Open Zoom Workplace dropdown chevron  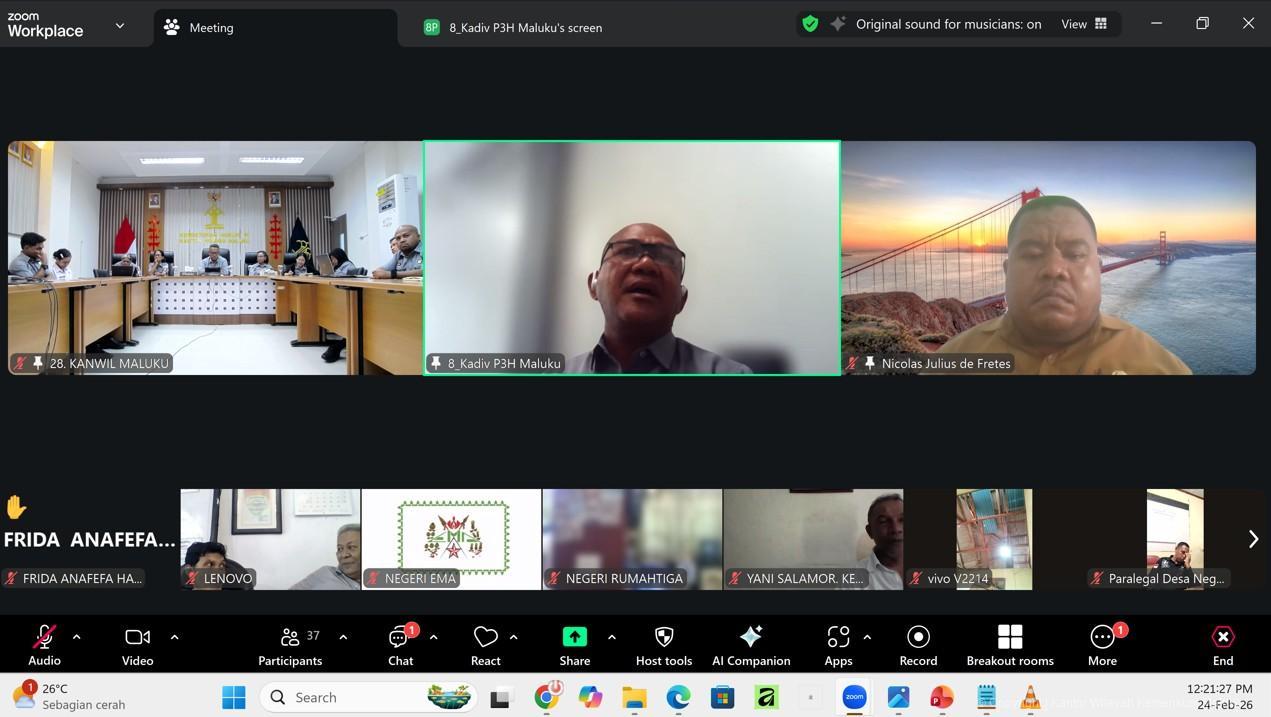[120, 26]
